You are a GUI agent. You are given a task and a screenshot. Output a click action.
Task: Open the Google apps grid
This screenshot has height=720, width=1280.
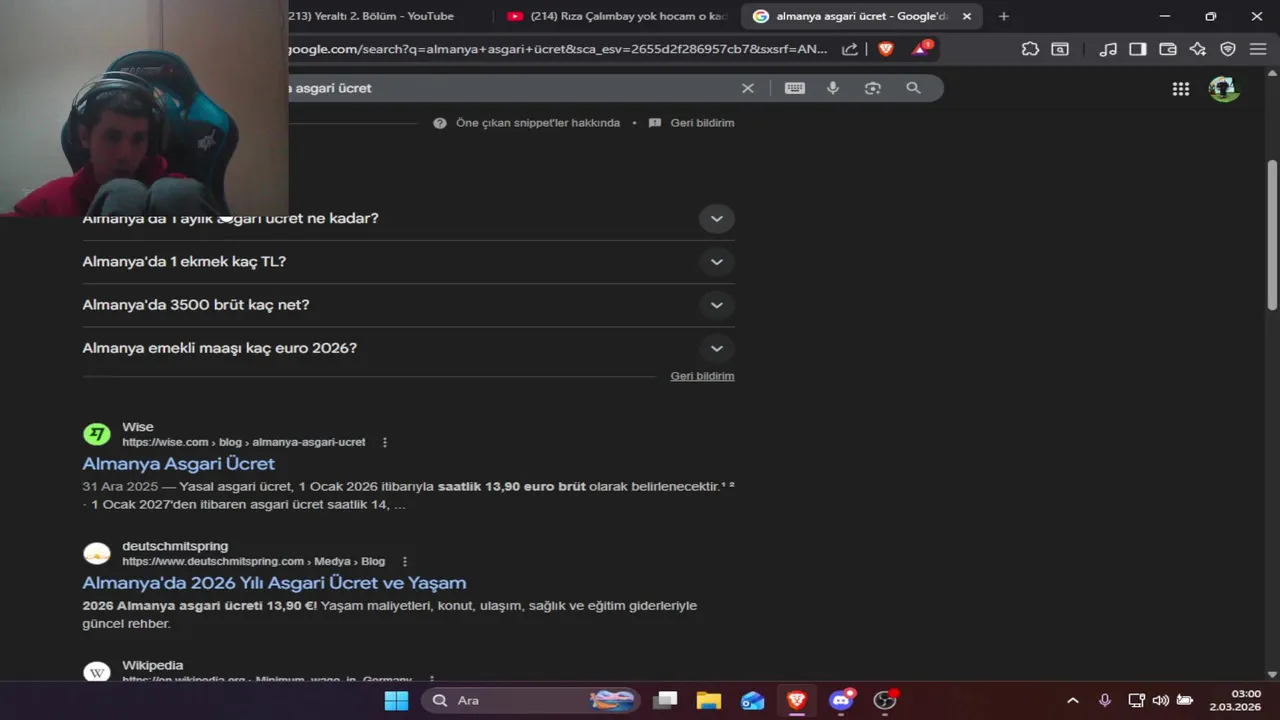coord(1181,89)
